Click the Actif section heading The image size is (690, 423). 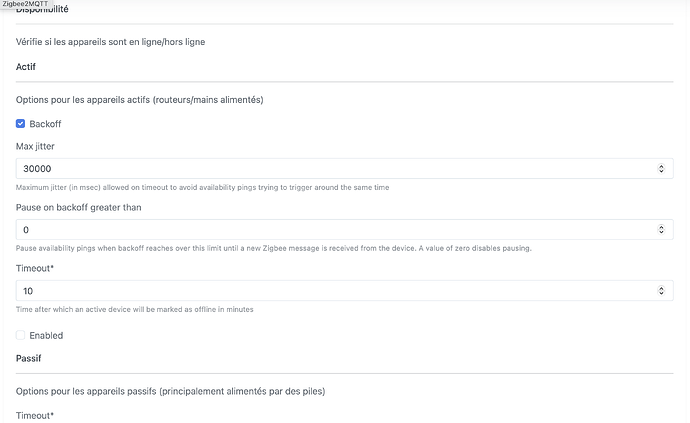click(28, 66)
